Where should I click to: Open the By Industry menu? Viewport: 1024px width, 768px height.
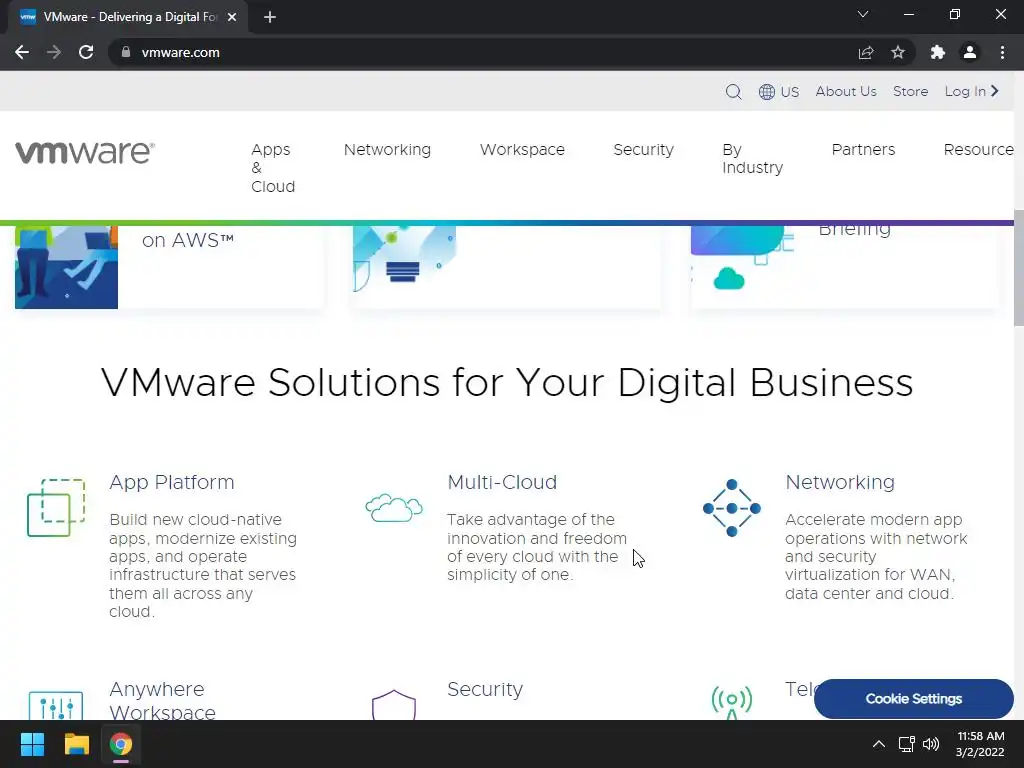point(752,159)
